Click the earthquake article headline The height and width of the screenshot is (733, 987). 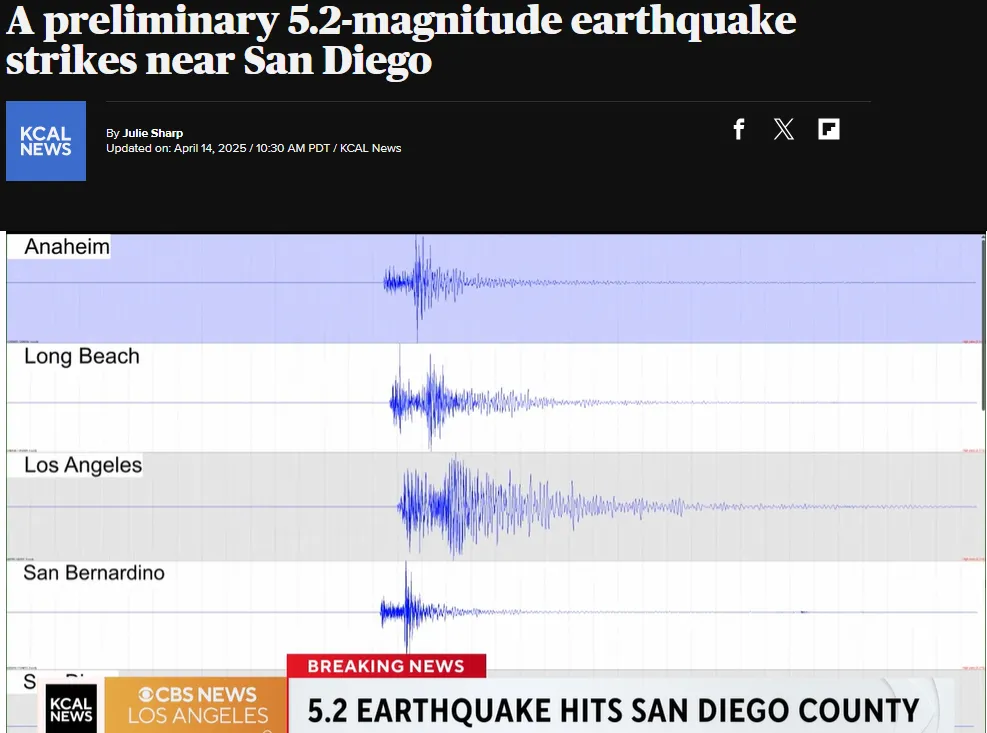[400, 40]
